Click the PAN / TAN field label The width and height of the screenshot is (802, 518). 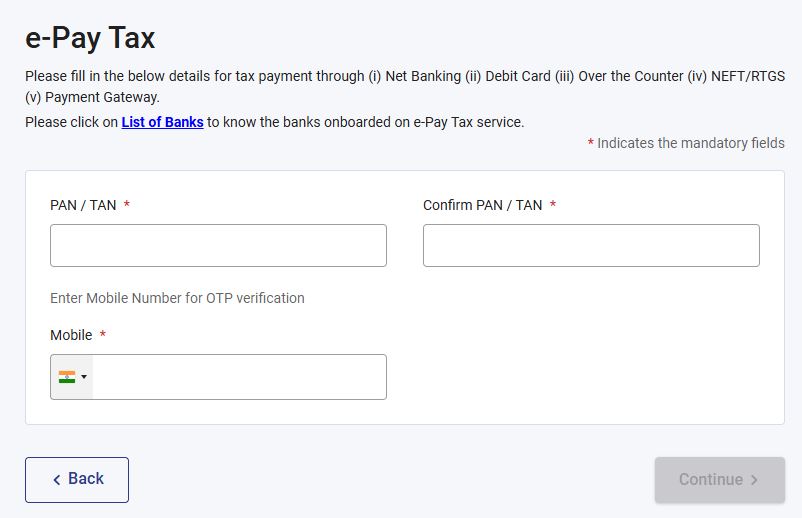[83, 205]
